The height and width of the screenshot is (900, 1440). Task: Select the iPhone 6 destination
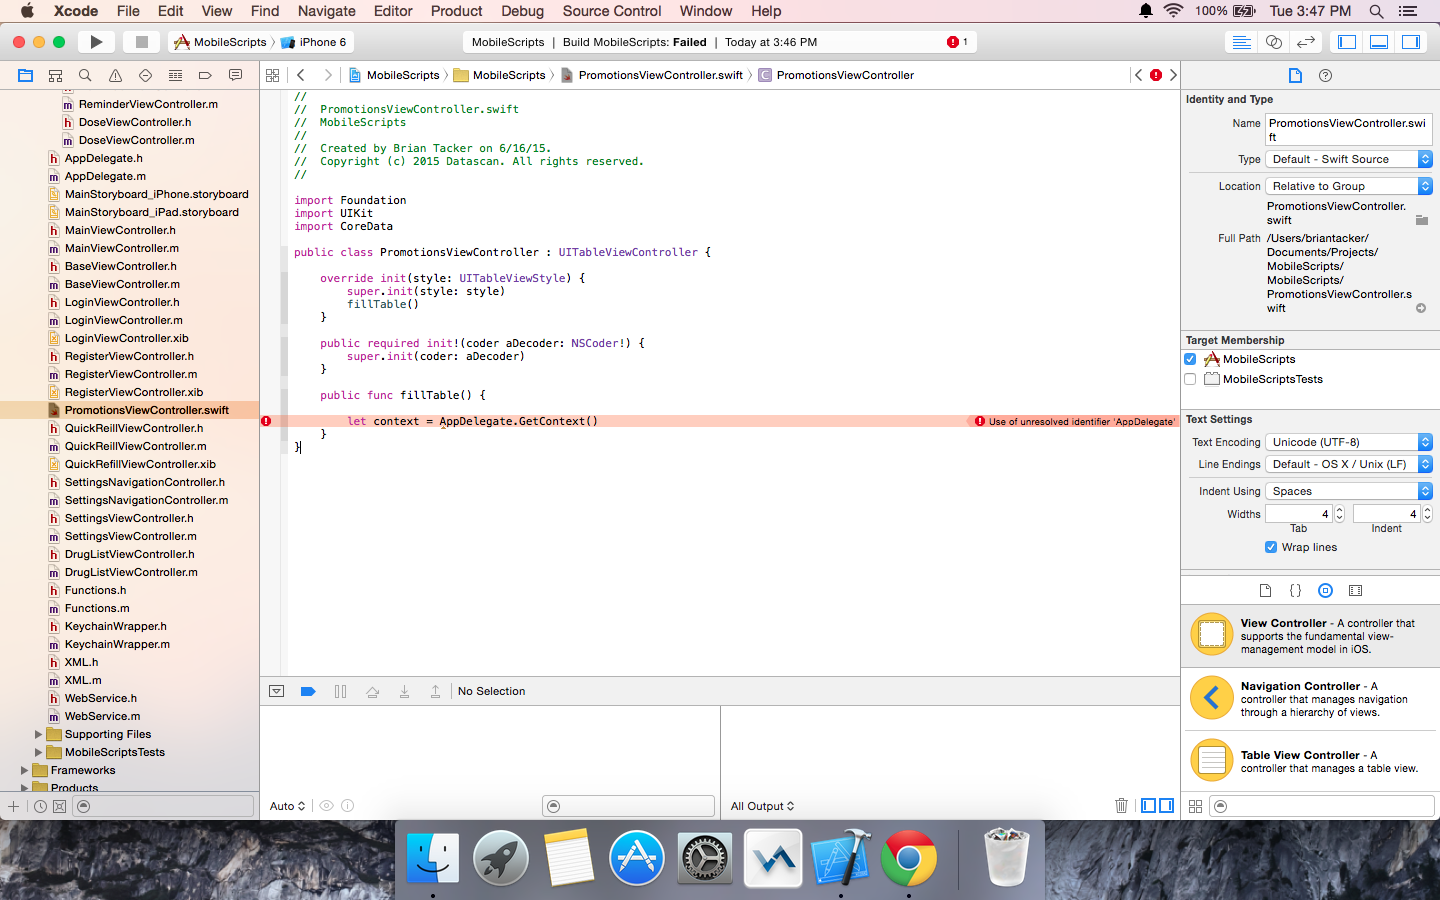pos(314,42)
